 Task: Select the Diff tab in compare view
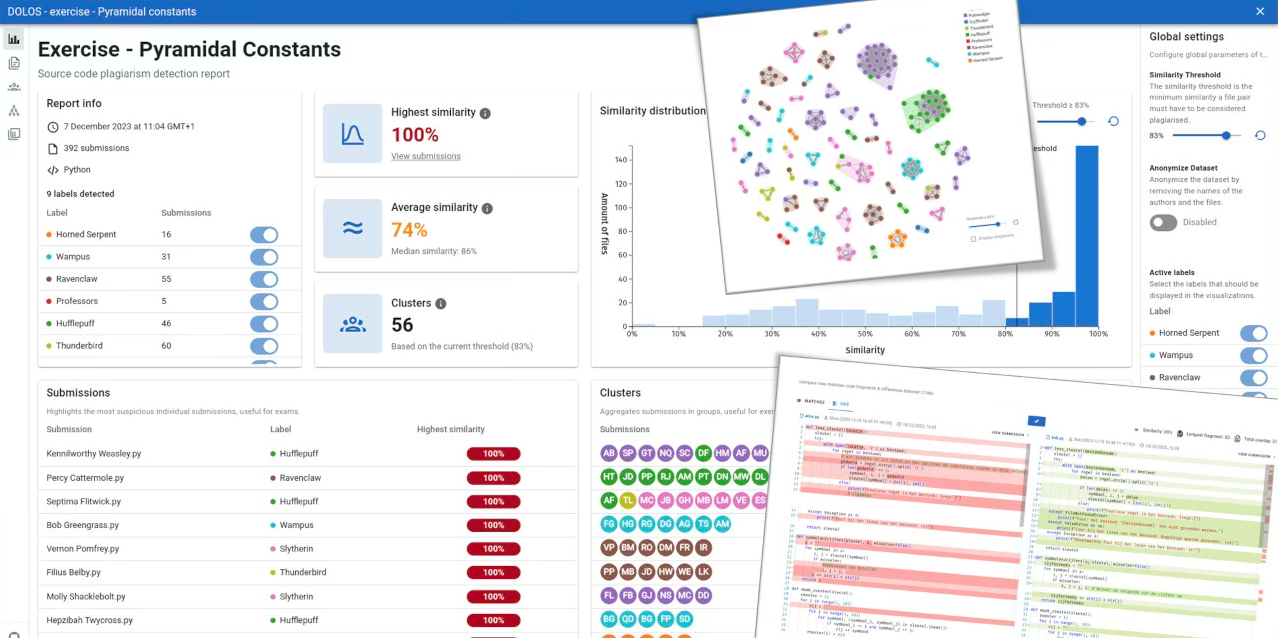842,403
